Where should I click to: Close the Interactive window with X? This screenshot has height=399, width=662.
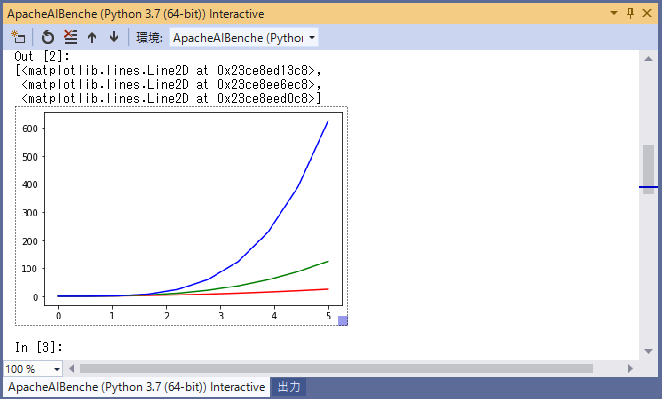[x=647, y=14]
